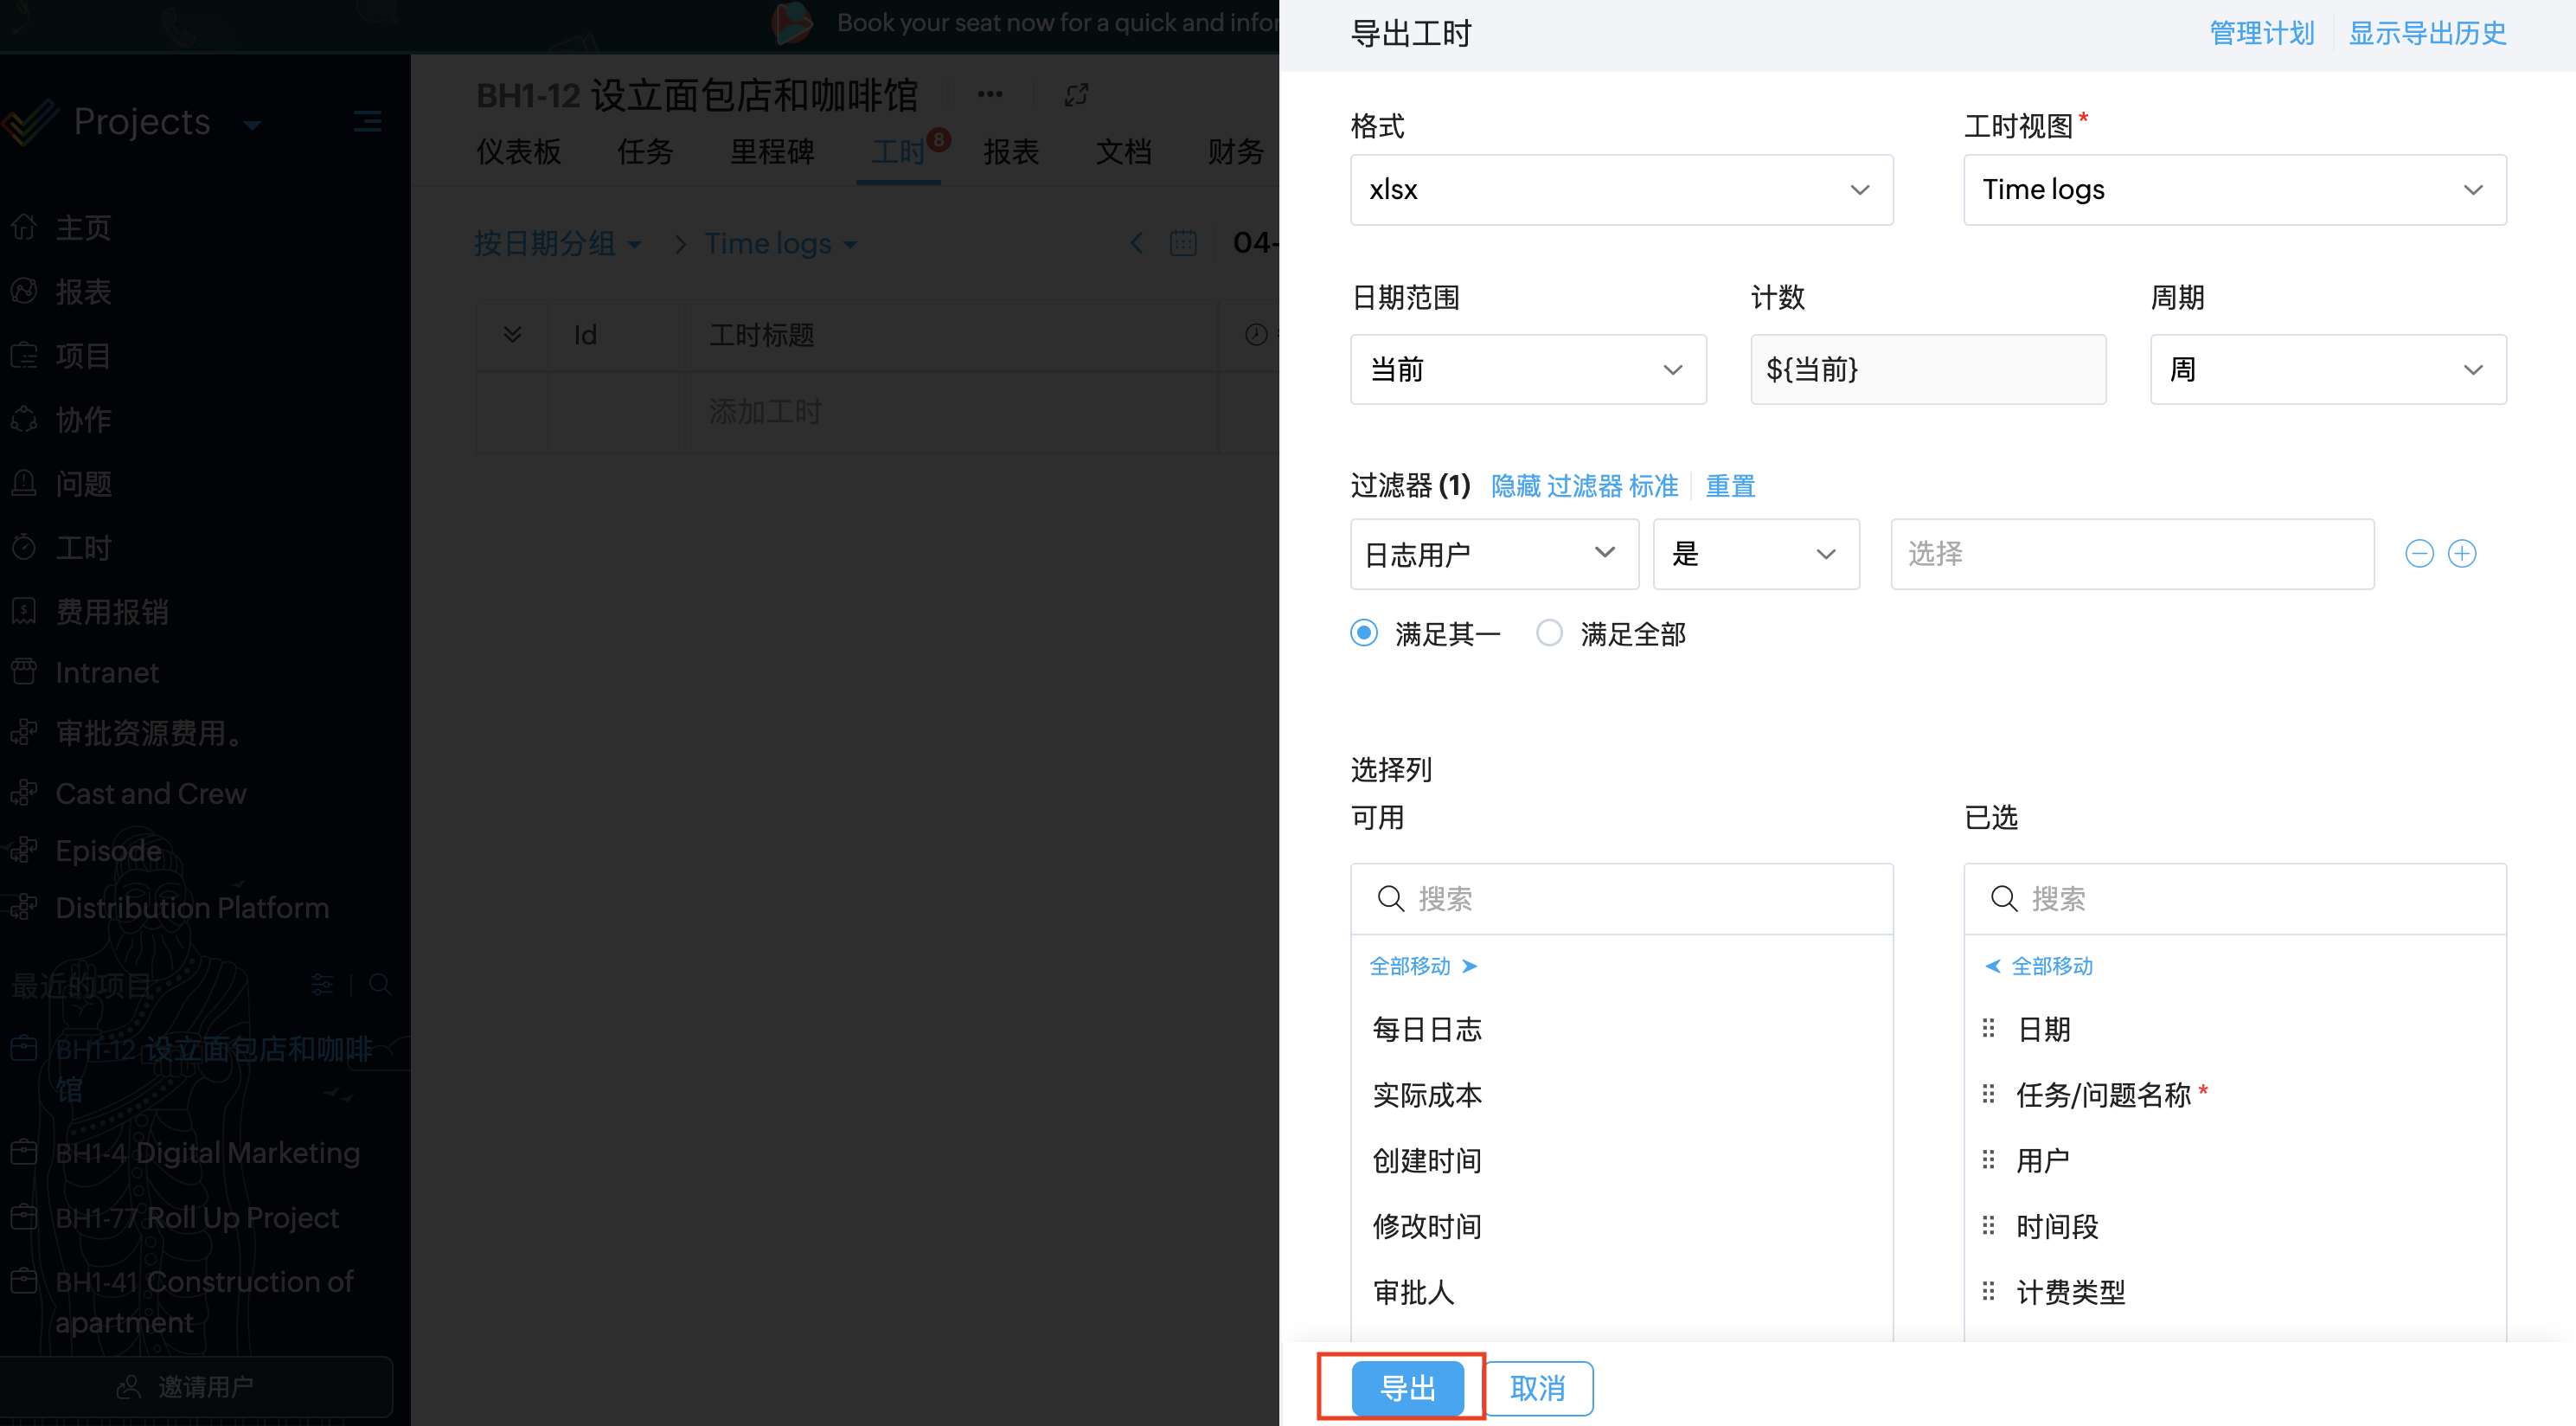Click the left arrow next to 全部移动 in 已选 list
Screen dimensions: 2576x1426
point(1992,966)
